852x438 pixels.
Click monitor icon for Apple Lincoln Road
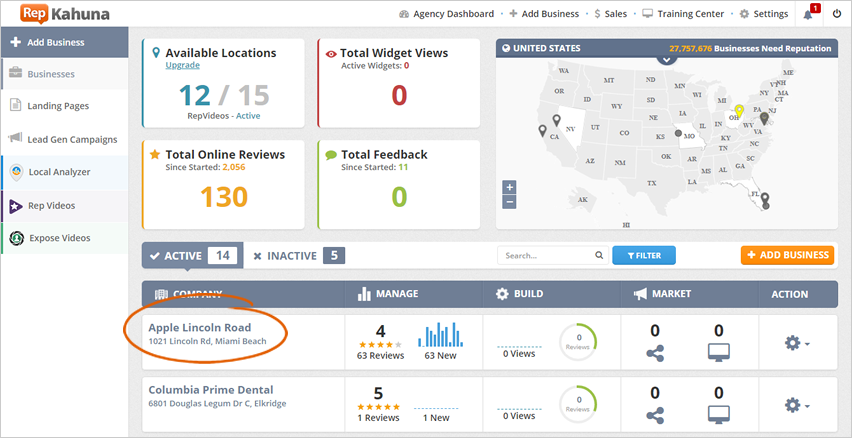click(x=718, y=353)
